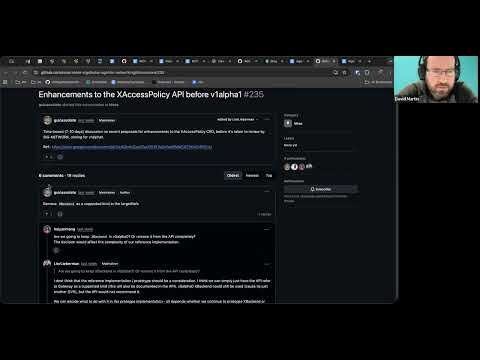Click the label under Labels in sidebar
Screen dimensions: 480x360
pyautogui.click(x=290, y=145)
